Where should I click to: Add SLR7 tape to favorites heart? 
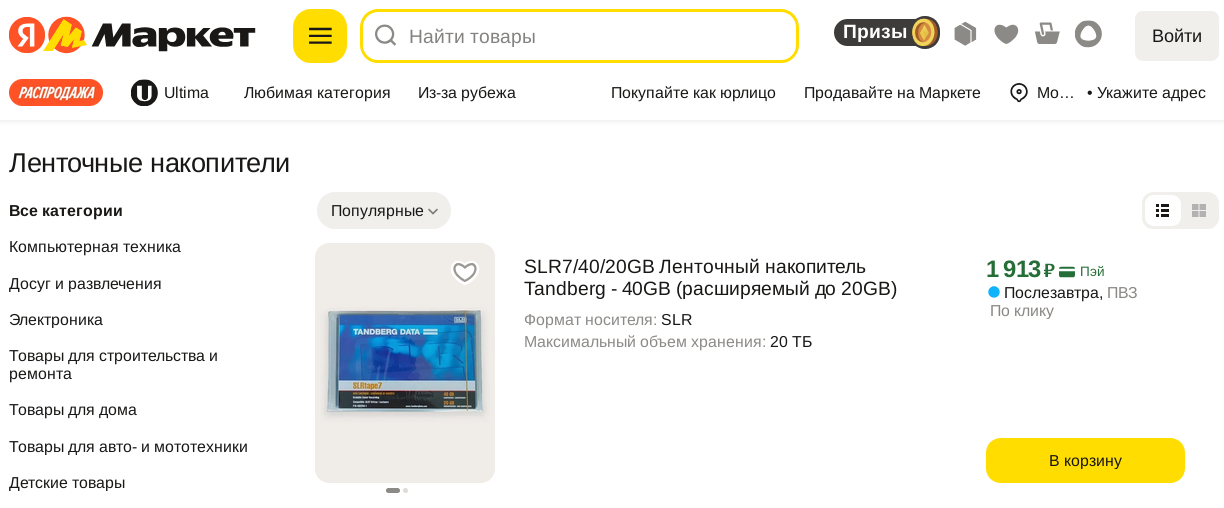pos(465,272)
